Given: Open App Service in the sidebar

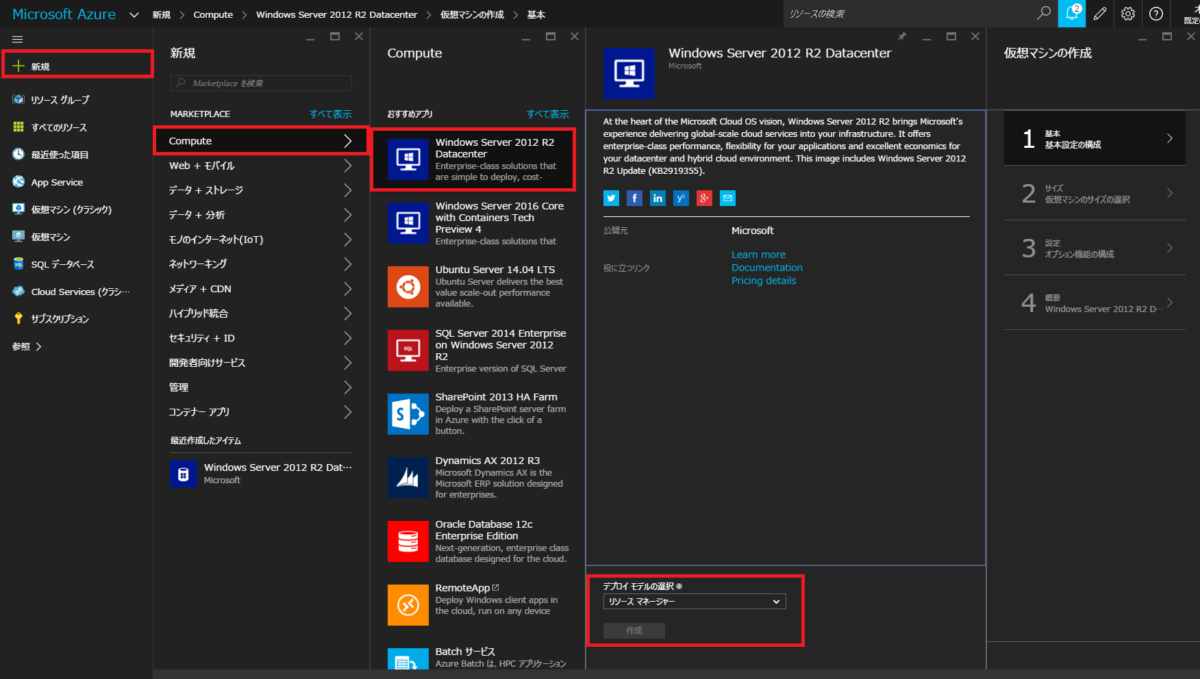Looking at the screenshot, I should pos(77,182).
